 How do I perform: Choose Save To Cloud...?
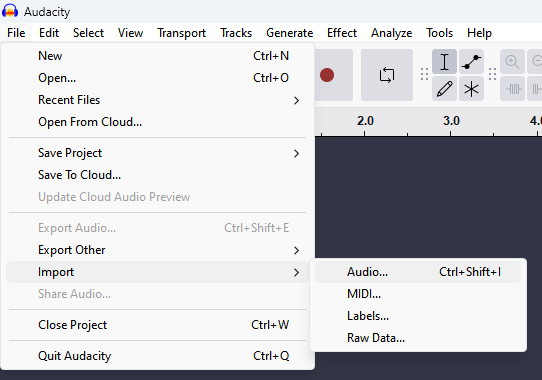point(157,175)
